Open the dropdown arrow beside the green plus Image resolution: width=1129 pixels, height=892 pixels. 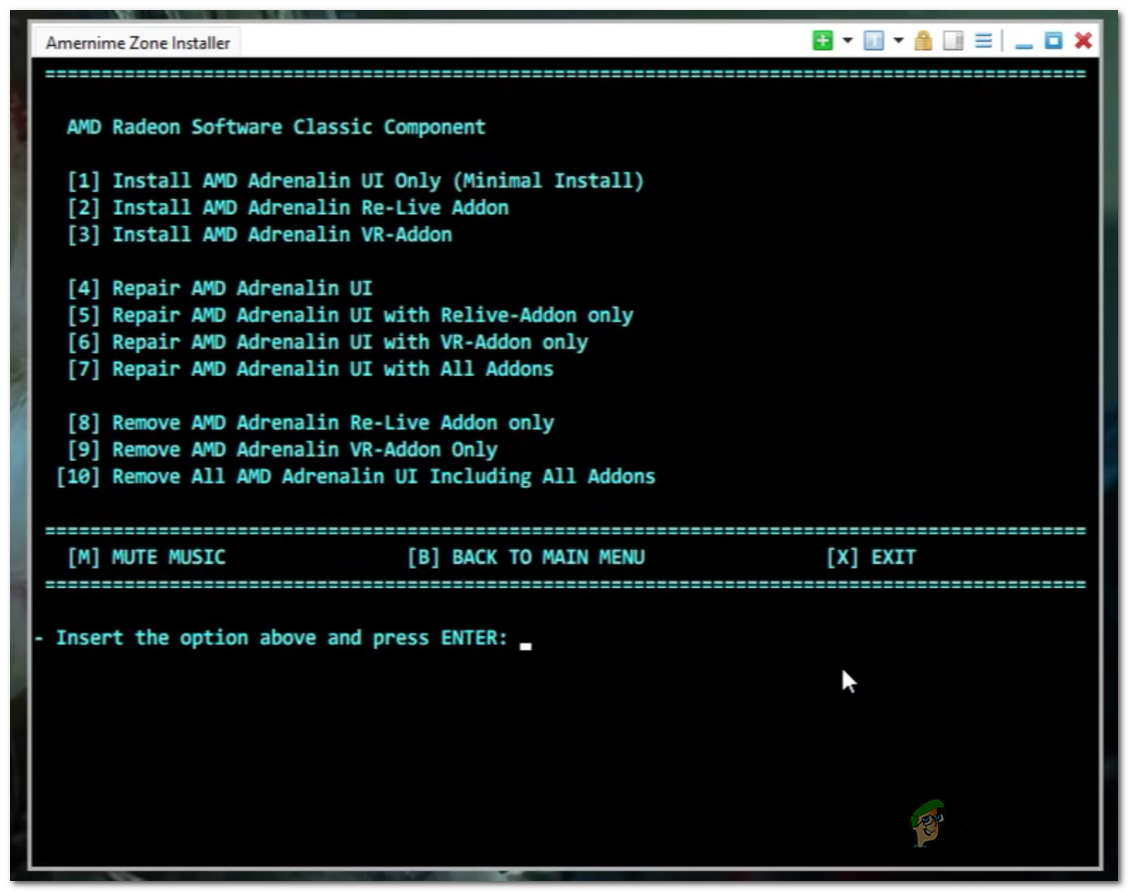pyautogui.click(x=847, y=40)
